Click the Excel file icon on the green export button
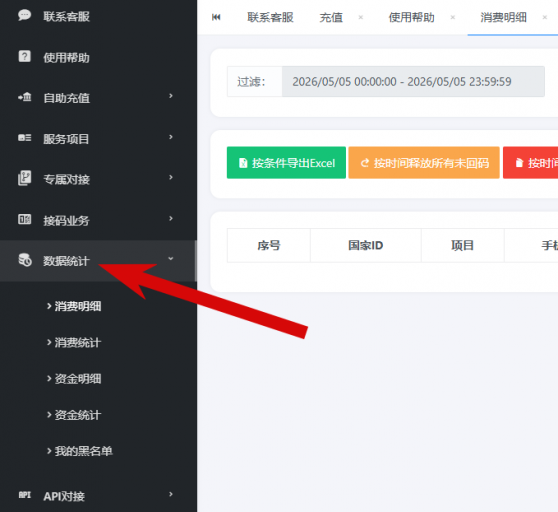 (x=243, y=163)
